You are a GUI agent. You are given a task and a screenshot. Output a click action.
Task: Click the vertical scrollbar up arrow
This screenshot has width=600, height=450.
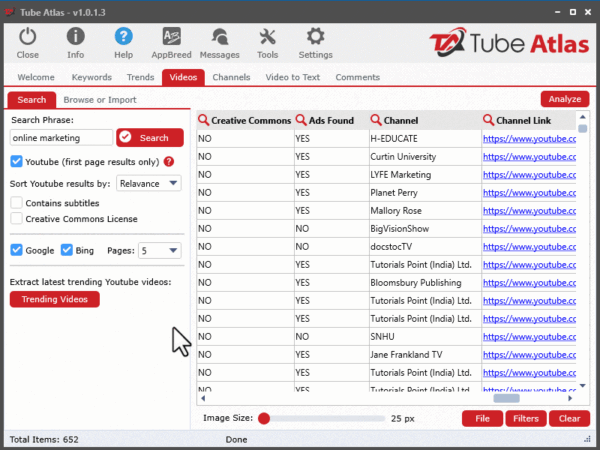[582, 117]
